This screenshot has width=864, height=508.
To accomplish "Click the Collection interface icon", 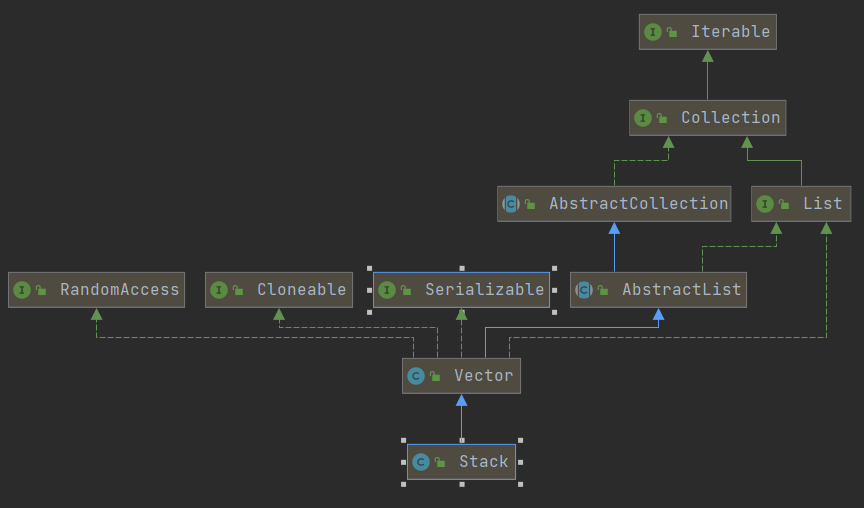I will tap(643, 118).
